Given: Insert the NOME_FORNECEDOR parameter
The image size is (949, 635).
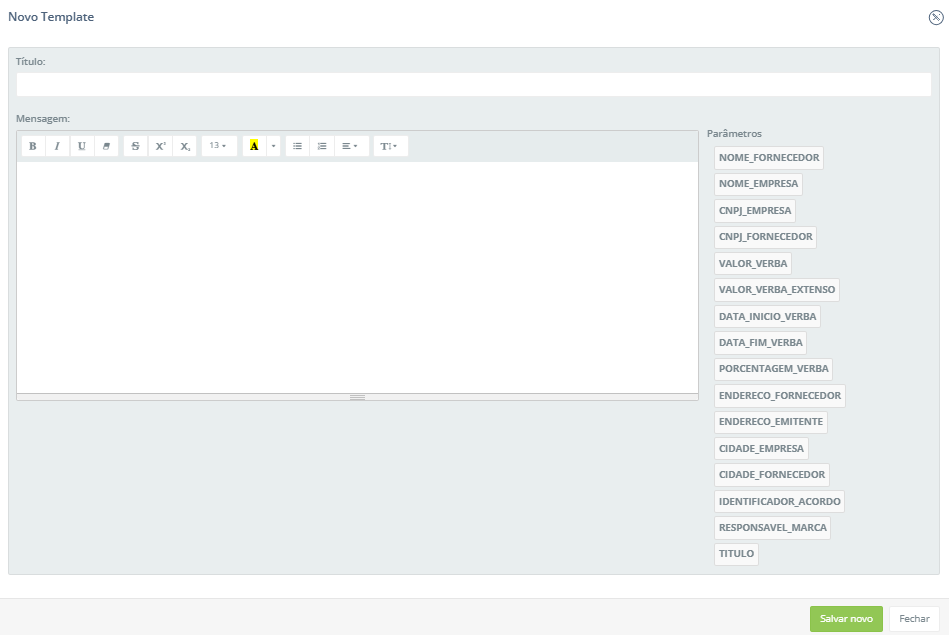Looking at the screenshot, I should 768,158.
